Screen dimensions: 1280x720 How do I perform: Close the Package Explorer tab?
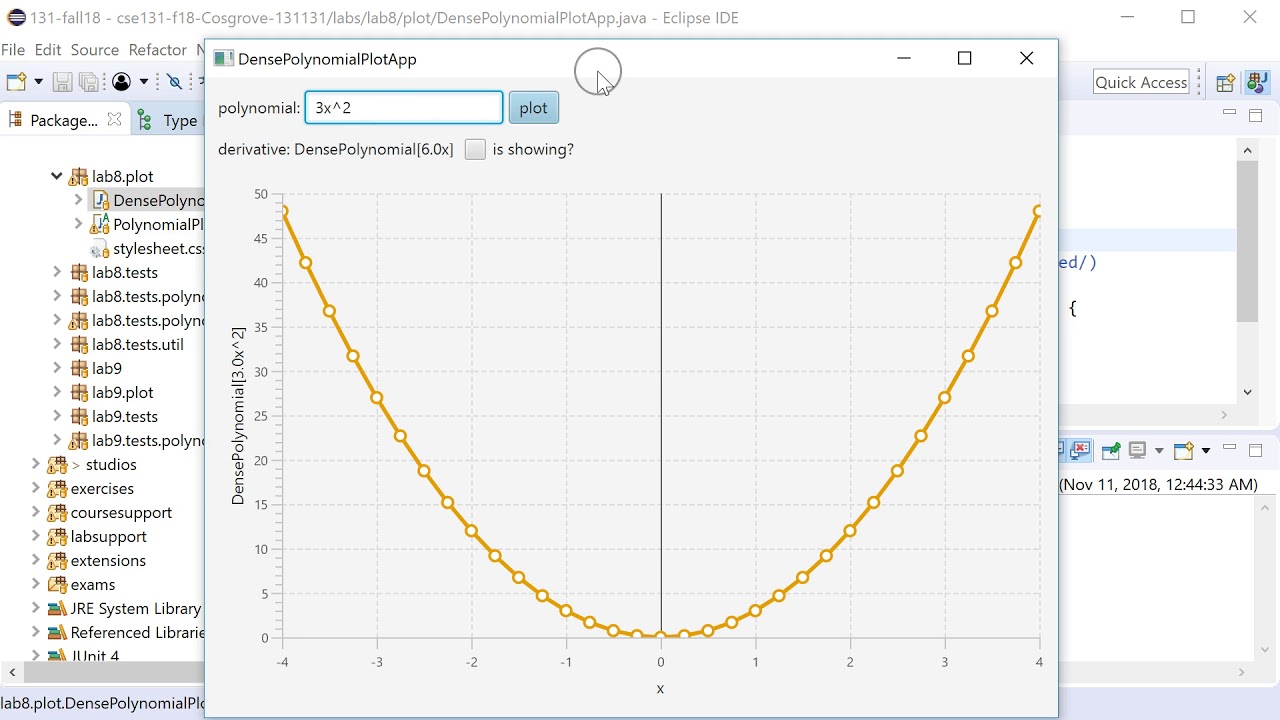tap(114, 120)
